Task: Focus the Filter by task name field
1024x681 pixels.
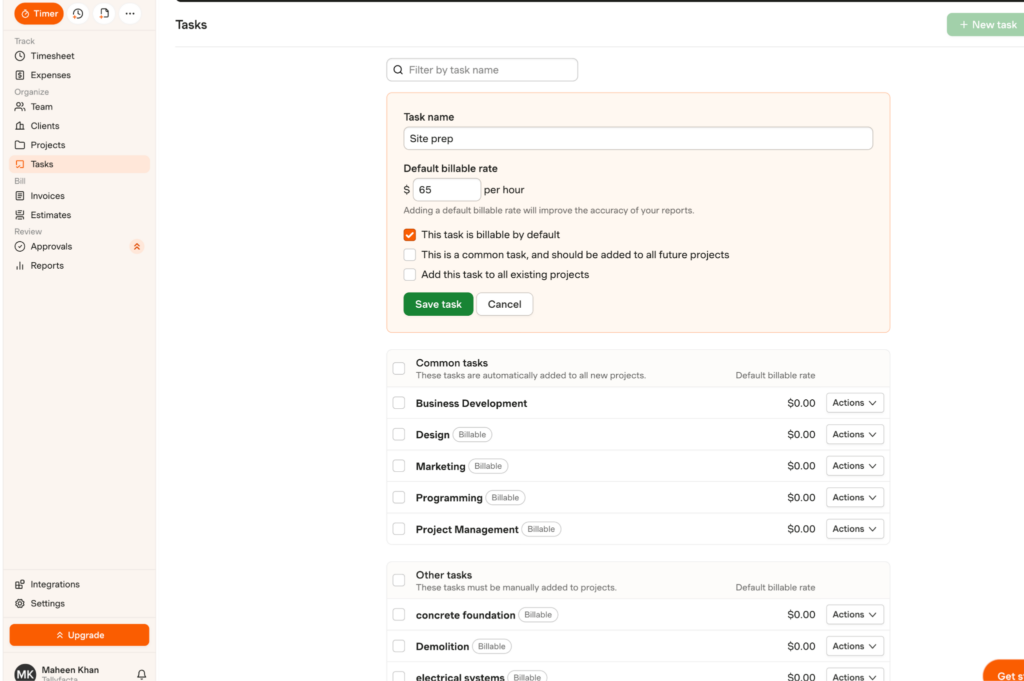Action: 482,70
